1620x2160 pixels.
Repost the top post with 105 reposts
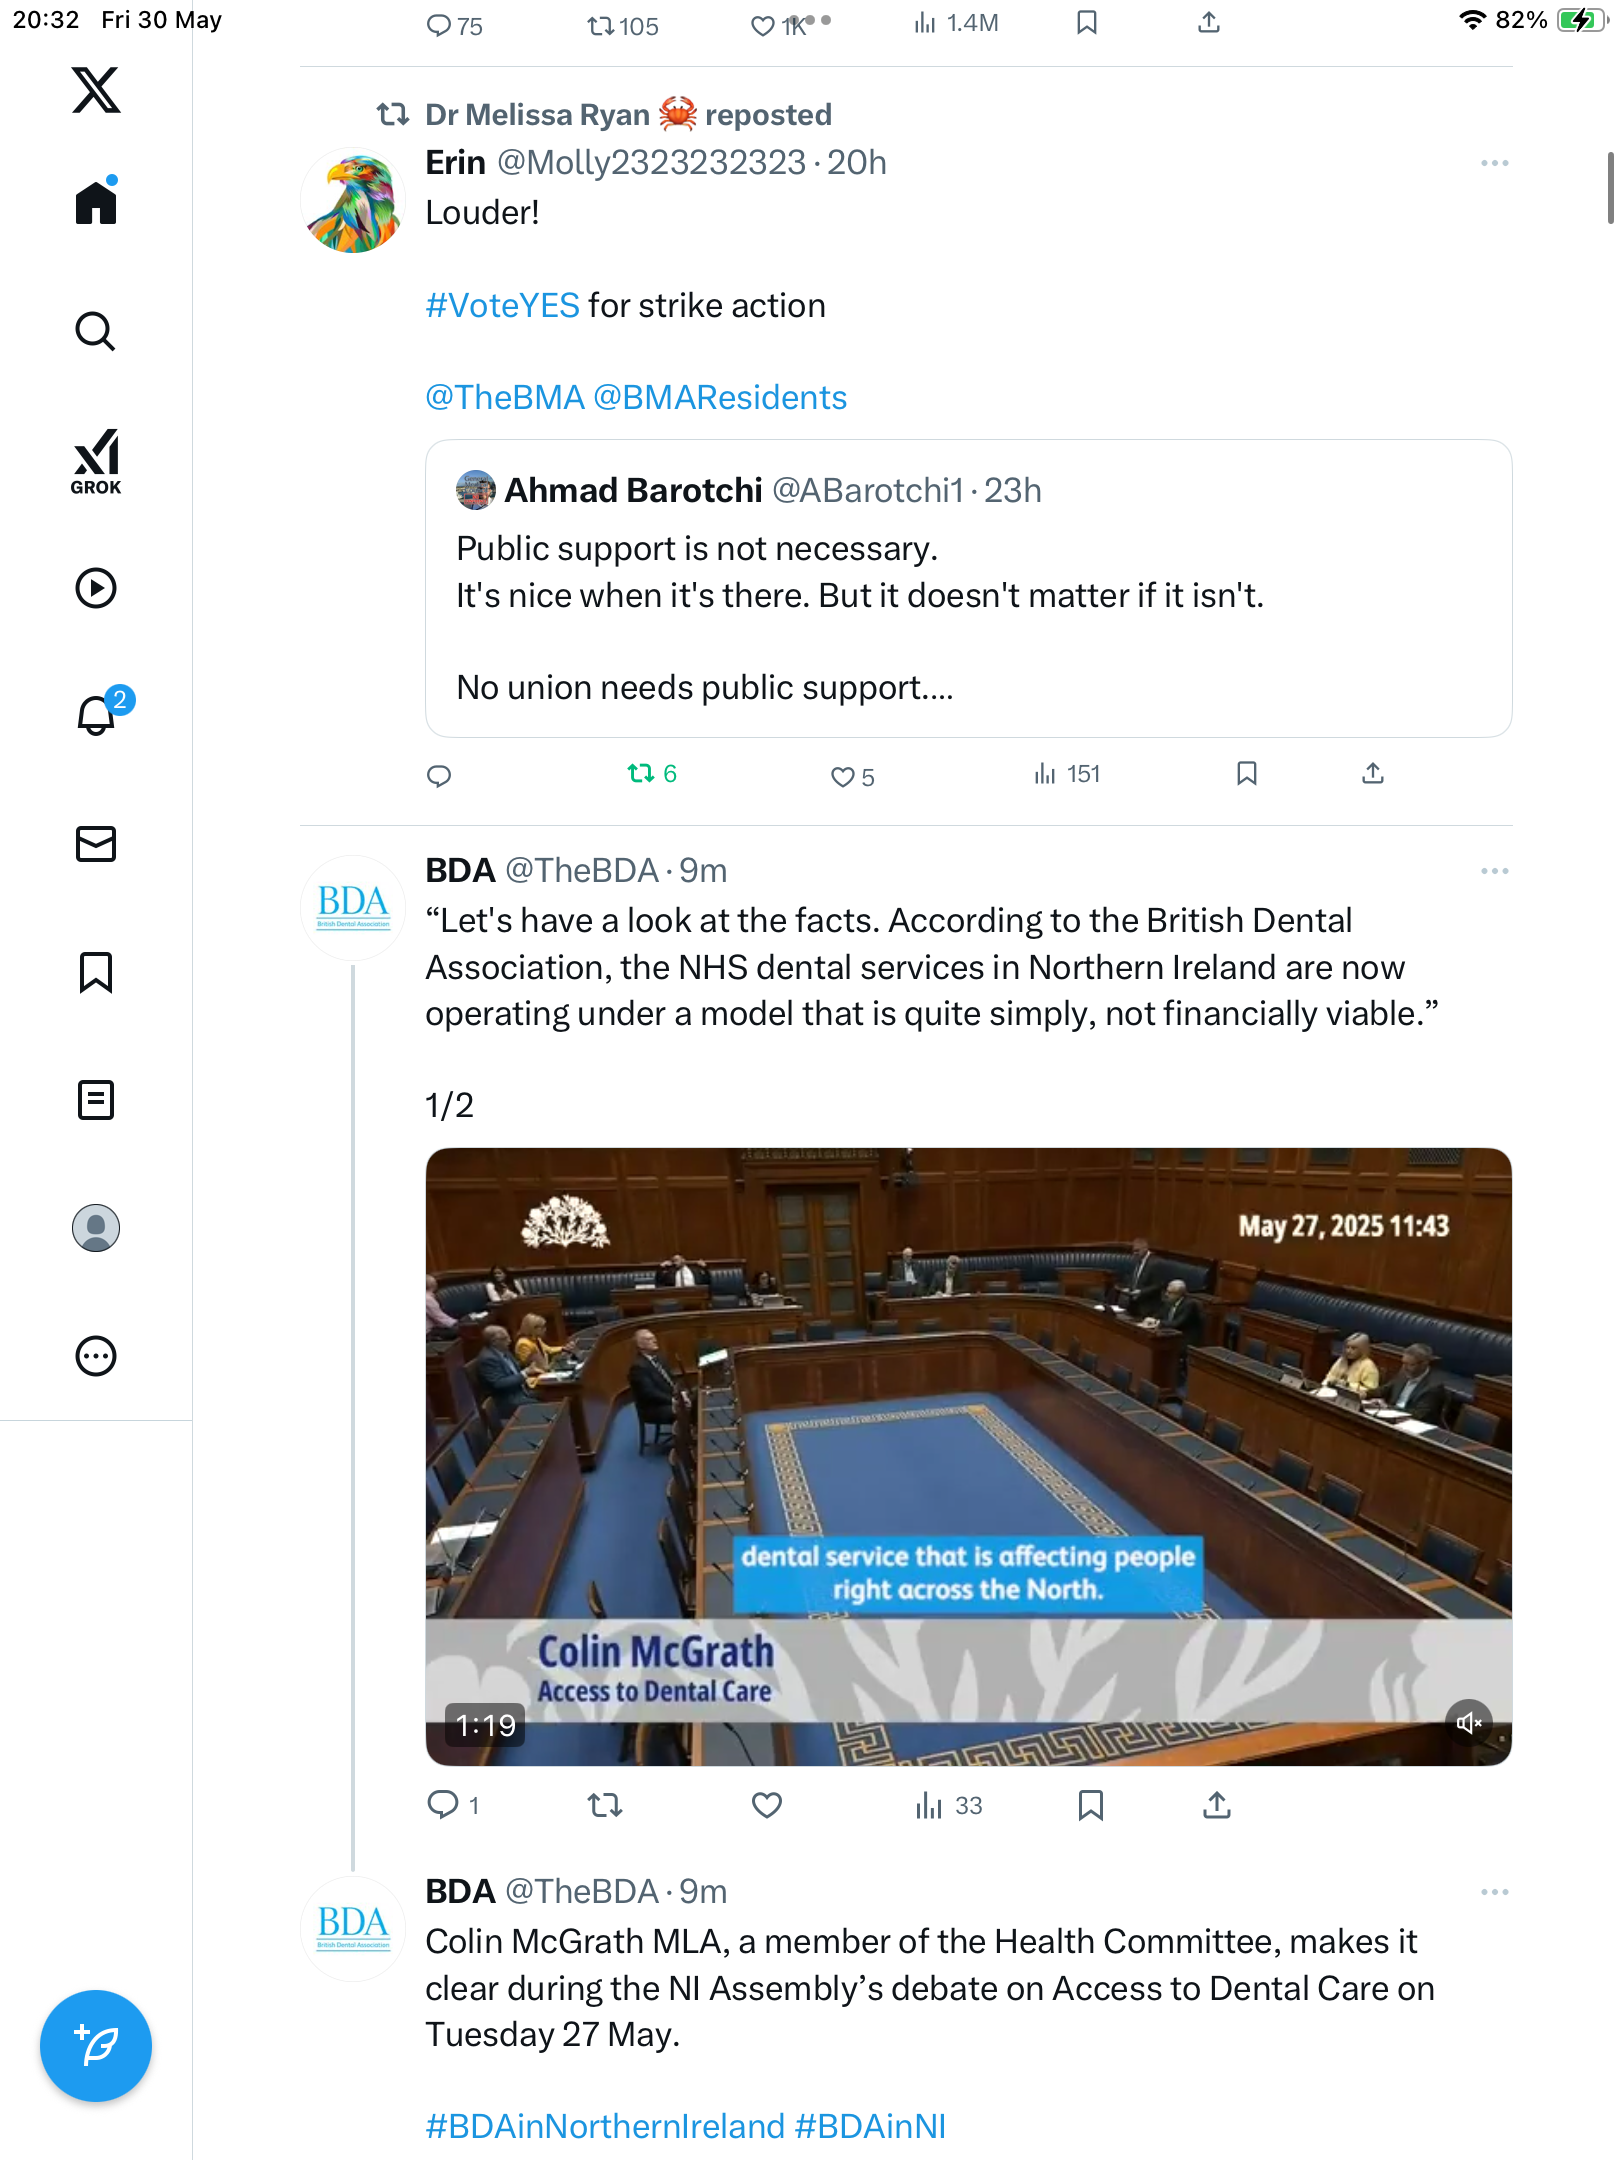pyautogui.click(x=622, y=26)
